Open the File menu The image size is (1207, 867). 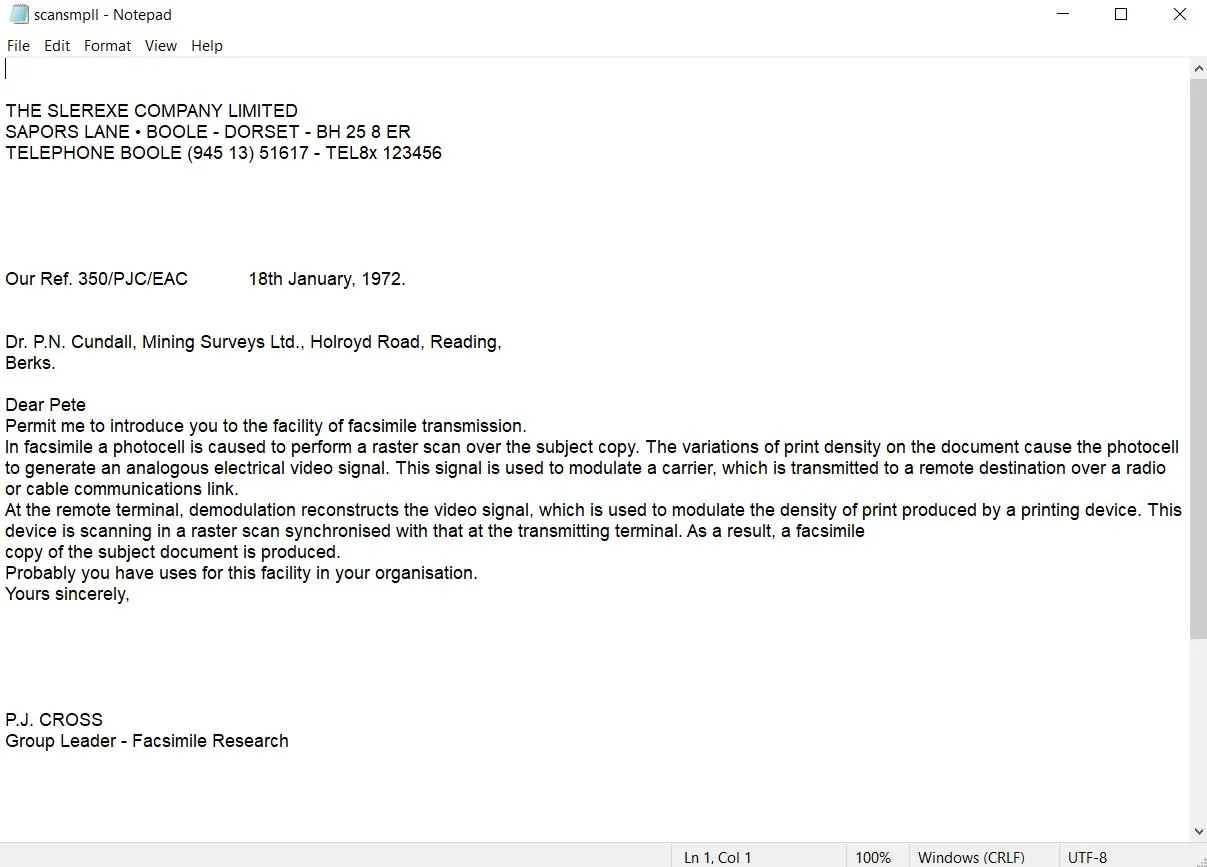[x=18, y=46]
